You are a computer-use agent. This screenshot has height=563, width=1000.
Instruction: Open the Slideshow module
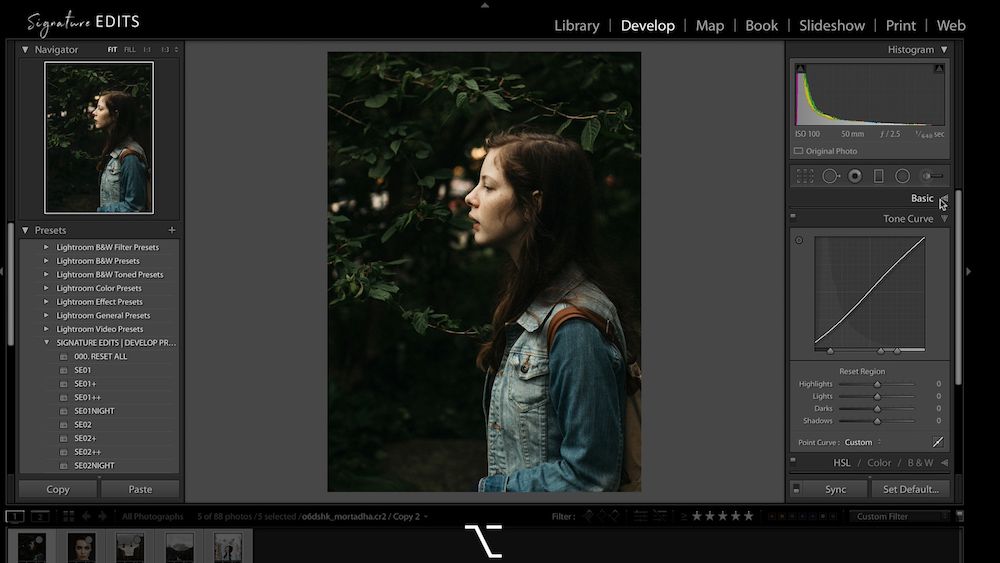(831, 26)
